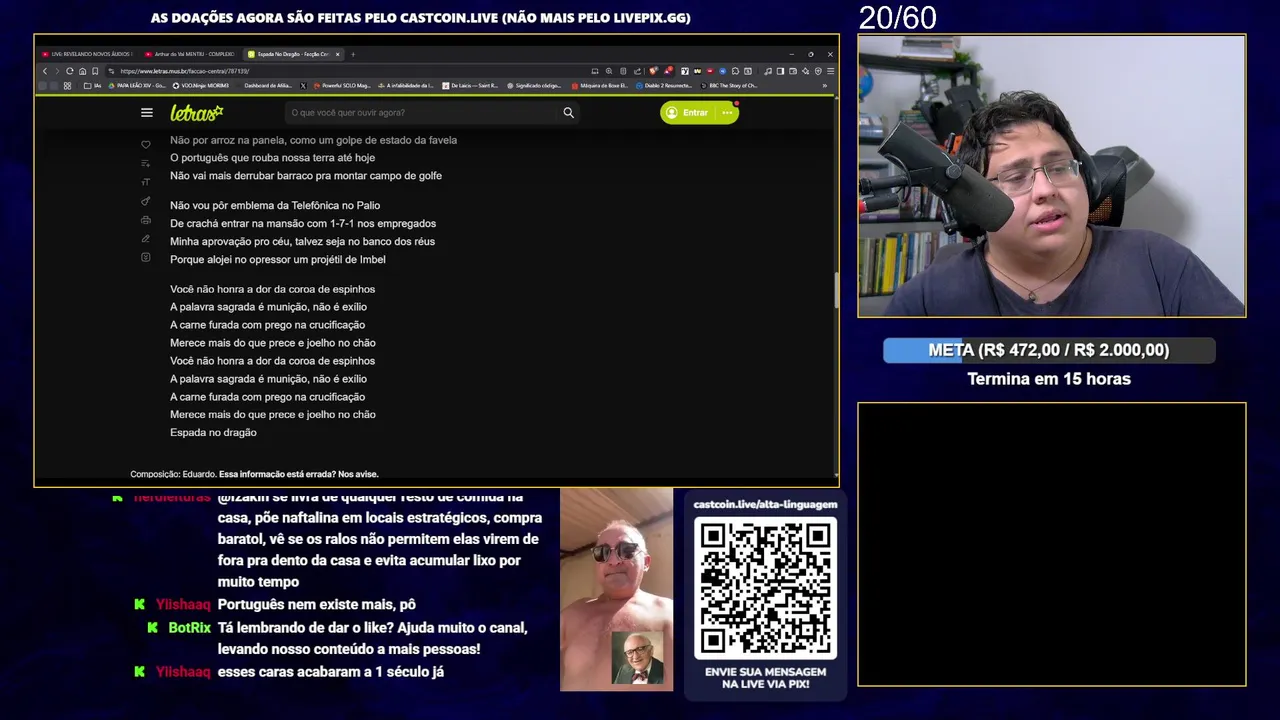Image resolution: width=1280 pixels, height=720 pixels.
Task: Click the share page icon in address bar
Action: pyautogui.click(x=638, y=71)
